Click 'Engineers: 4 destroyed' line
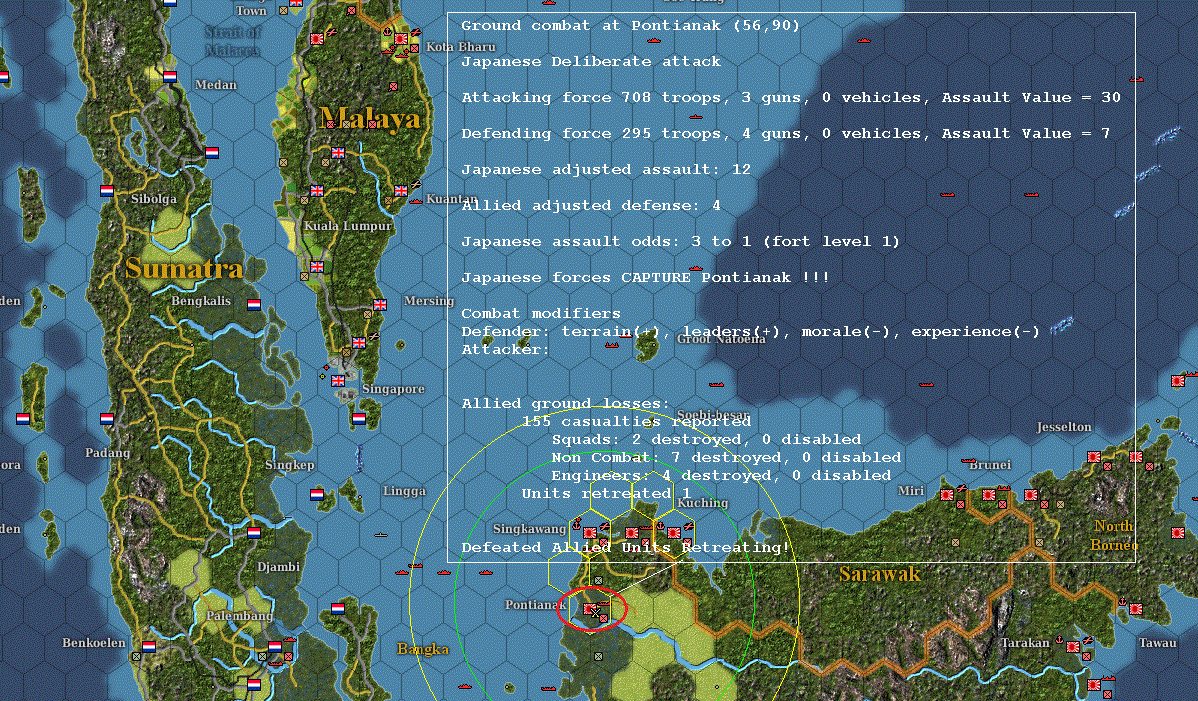The height and width of the screenshot is (701, 1198). click(721, 475)
